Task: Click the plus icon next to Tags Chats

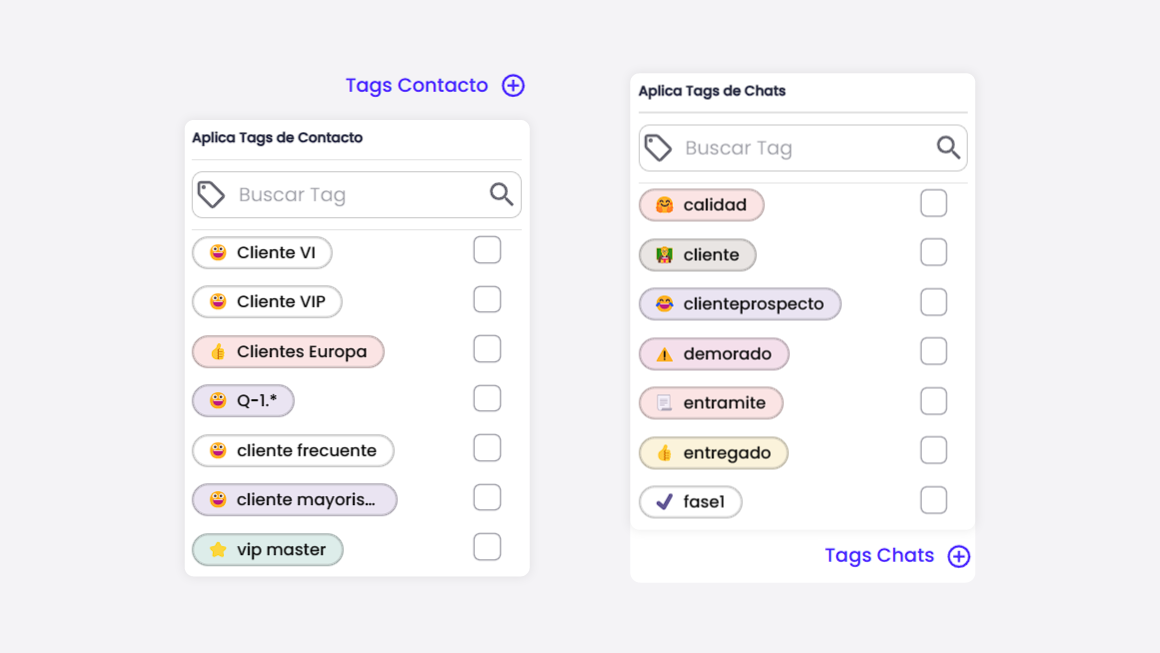Action: tap(959, 556)
